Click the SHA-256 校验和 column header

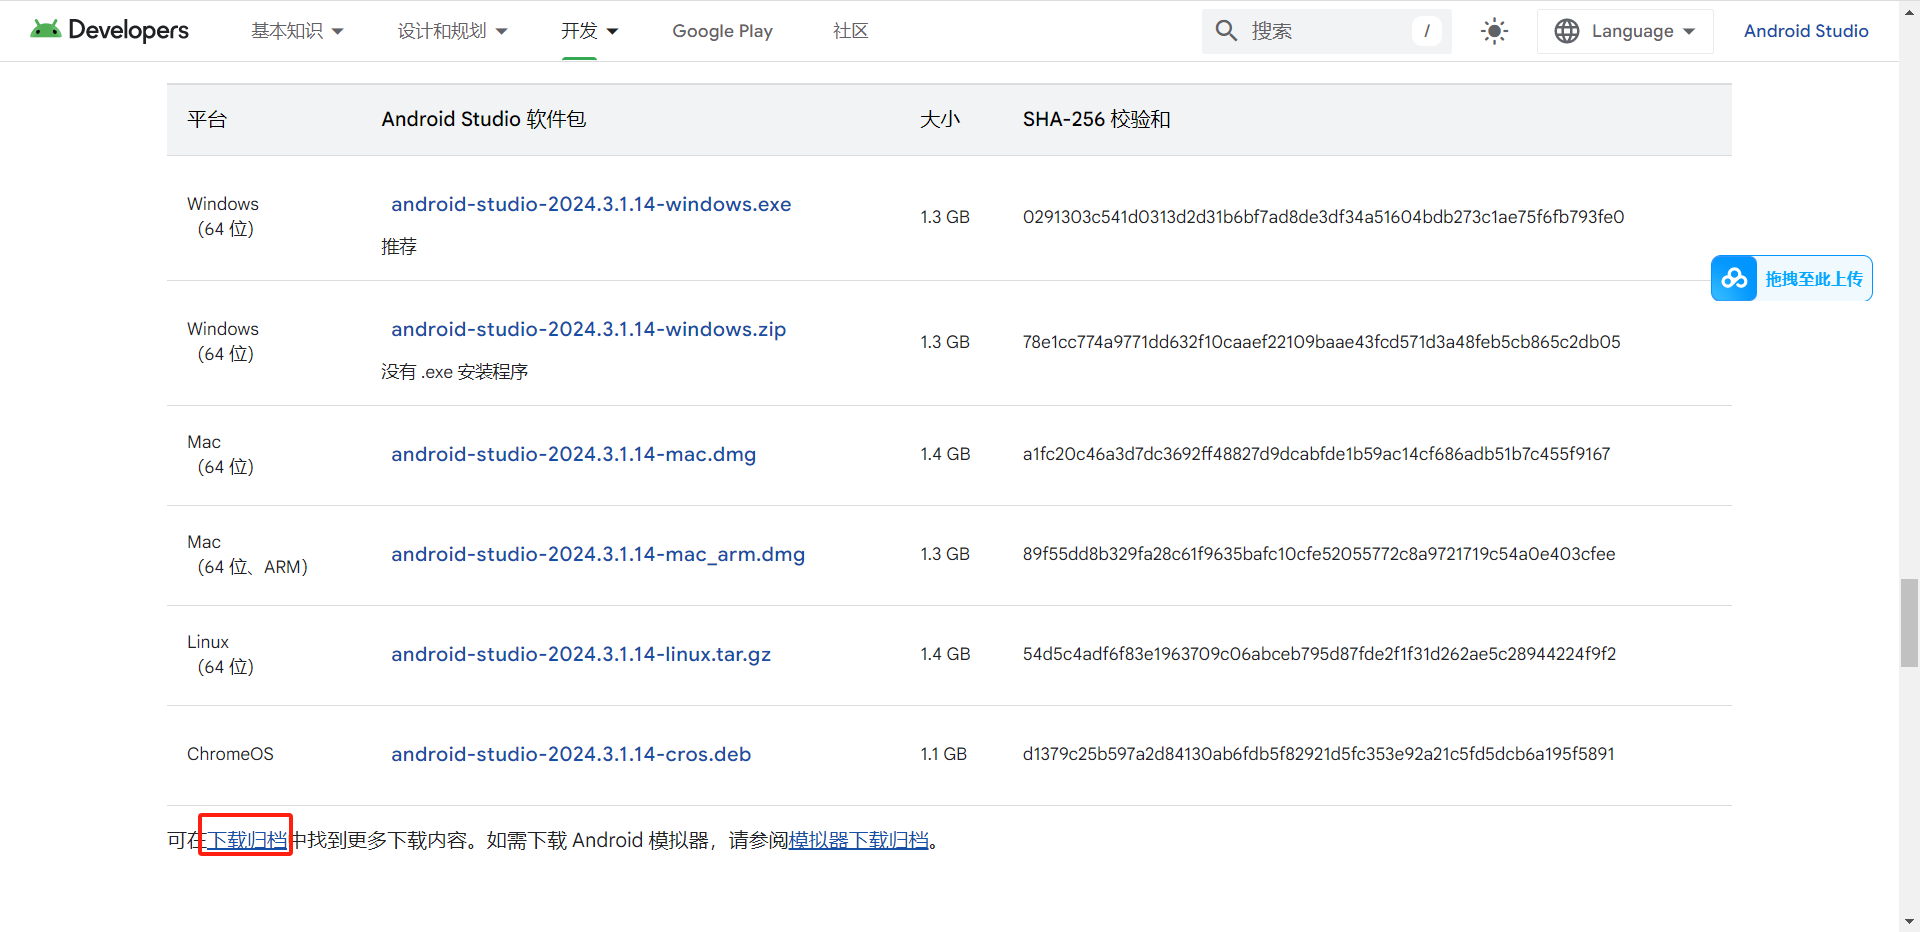point(1096,119)
